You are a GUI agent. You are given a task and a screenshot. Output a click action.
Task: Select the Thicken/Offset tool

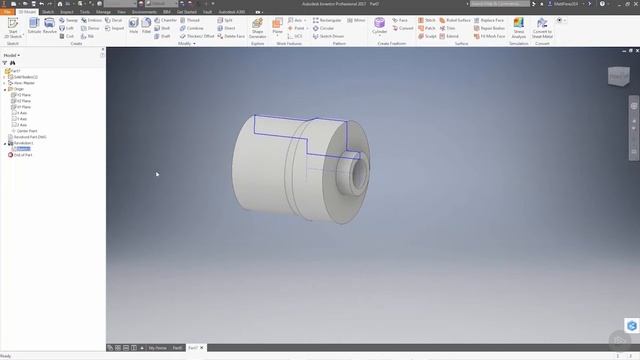click(x=197, y=36)
